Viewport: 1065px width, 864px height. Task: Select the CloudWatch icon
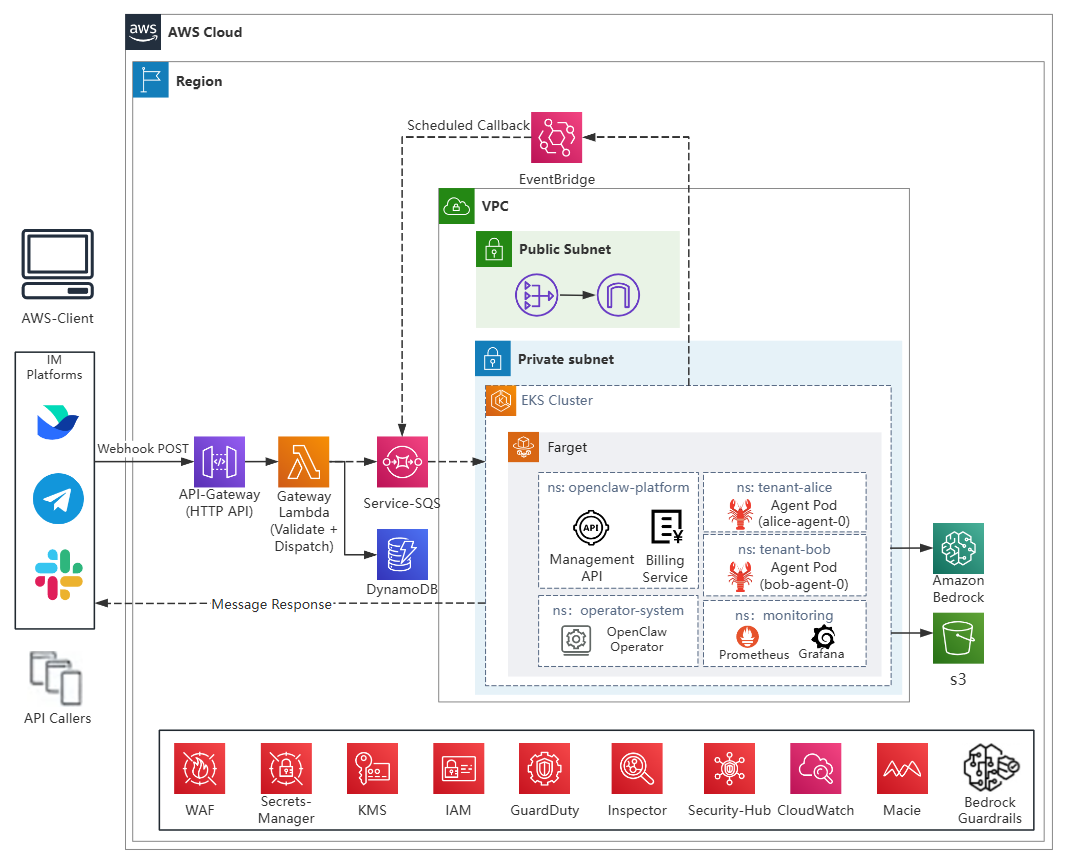816,768
